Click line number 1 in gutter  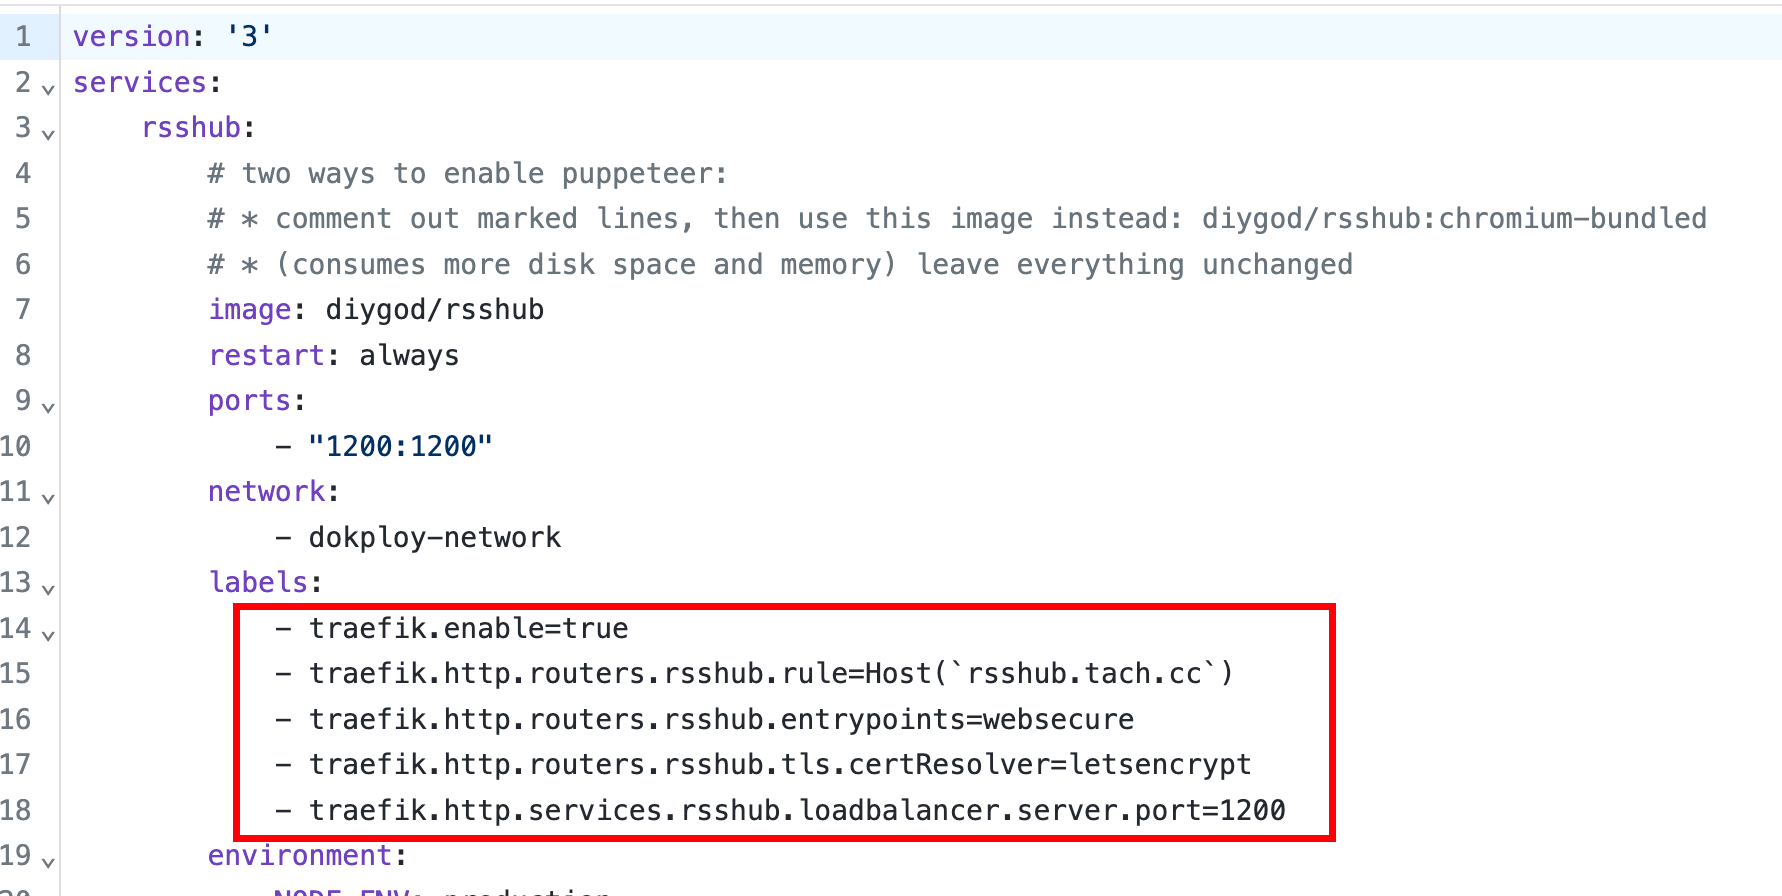click(23, 37)
